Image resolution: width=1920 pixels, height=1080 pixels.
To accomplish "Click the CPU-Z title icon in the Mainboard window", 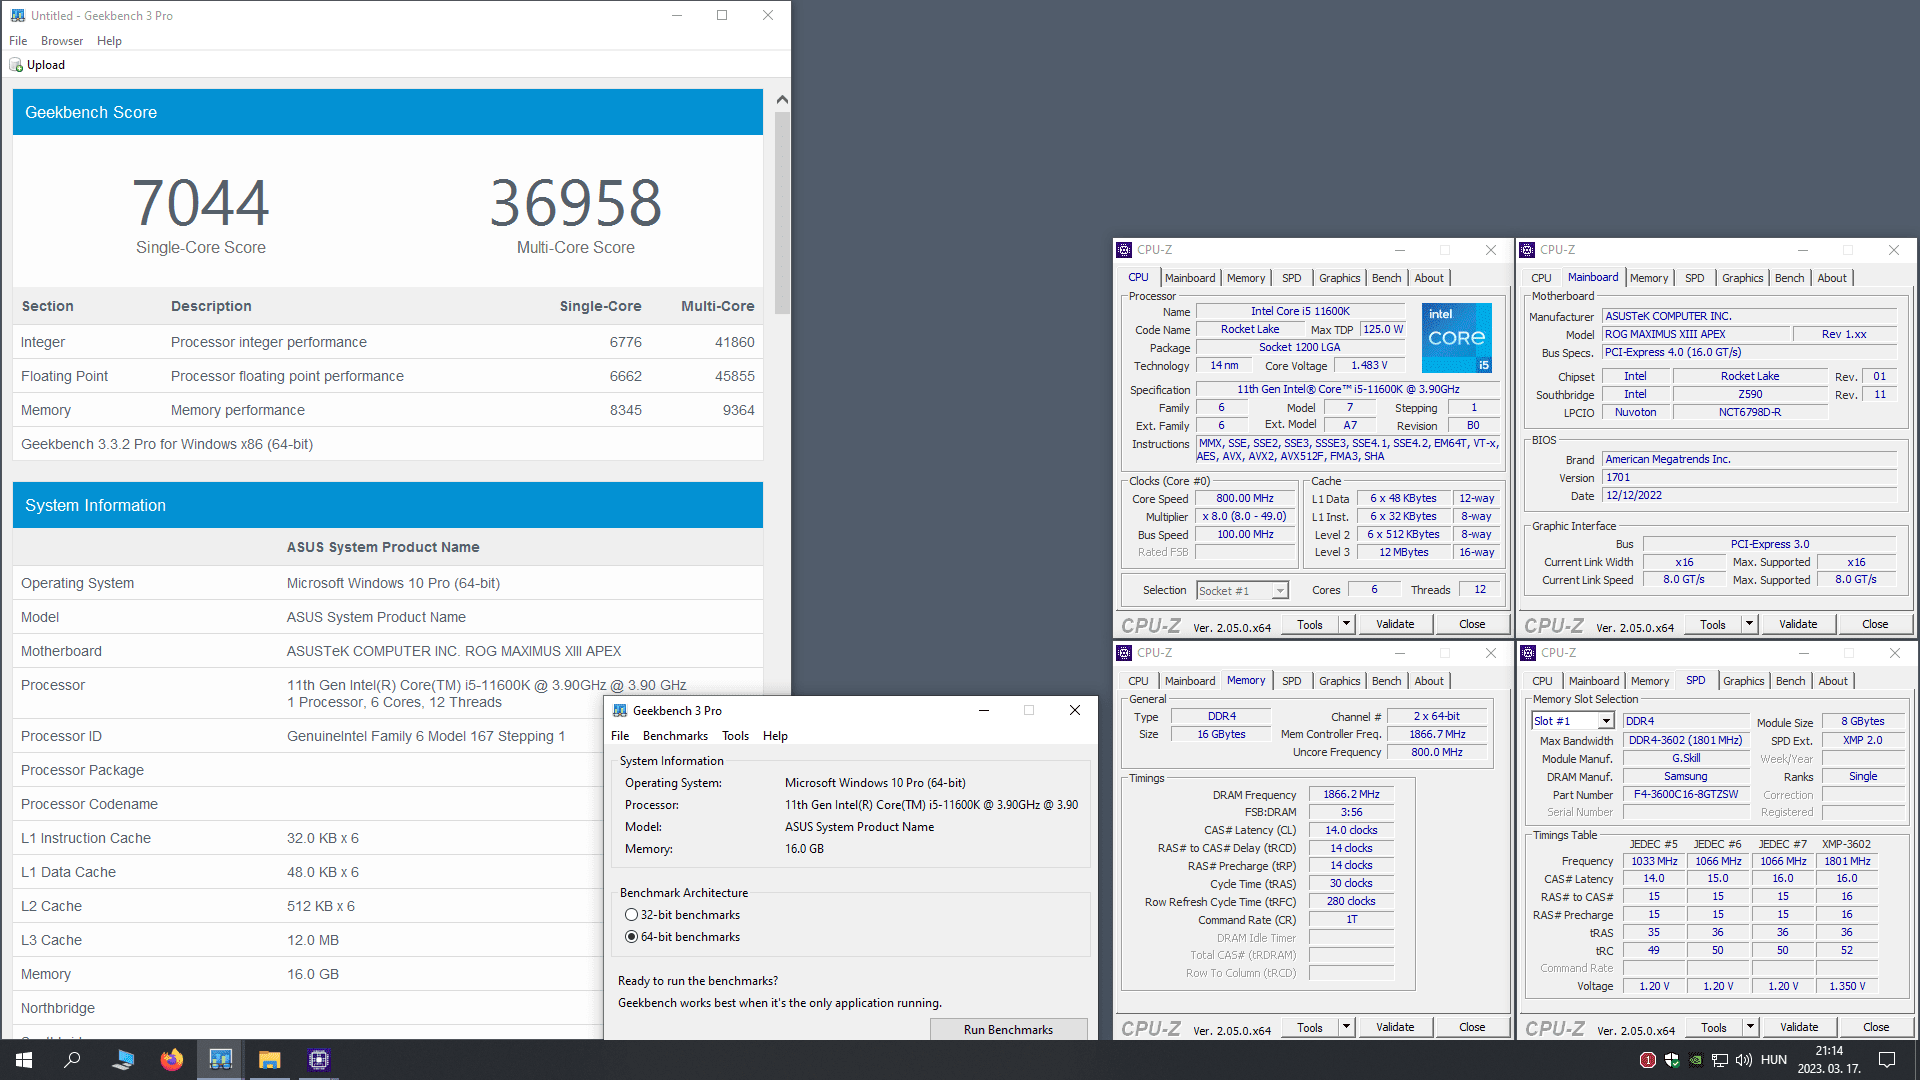I will 1527,250.
